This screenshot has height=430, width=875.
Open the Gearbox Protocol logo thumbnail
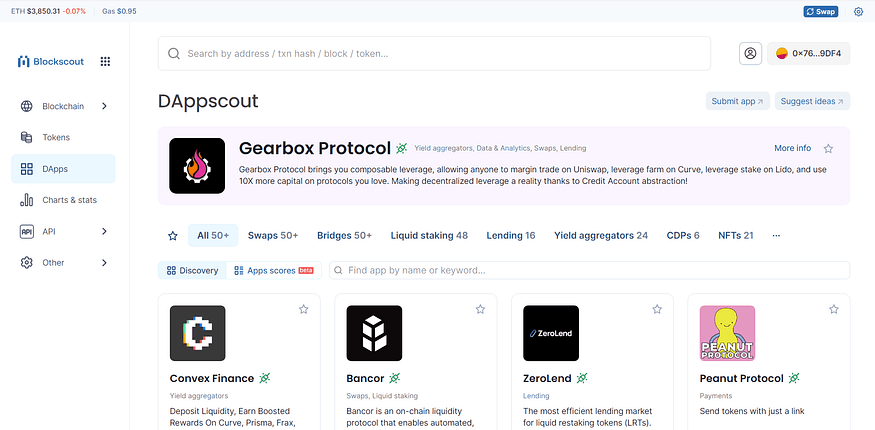[x=197, y=166]
